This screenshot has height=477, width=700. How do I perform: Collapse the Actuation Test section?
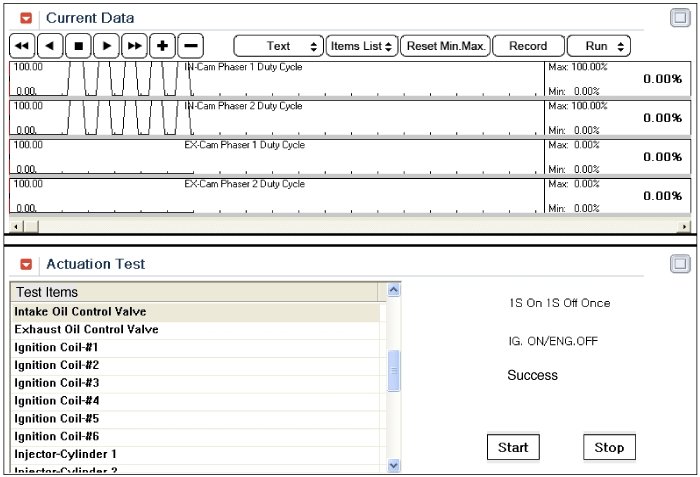[26, 264]
